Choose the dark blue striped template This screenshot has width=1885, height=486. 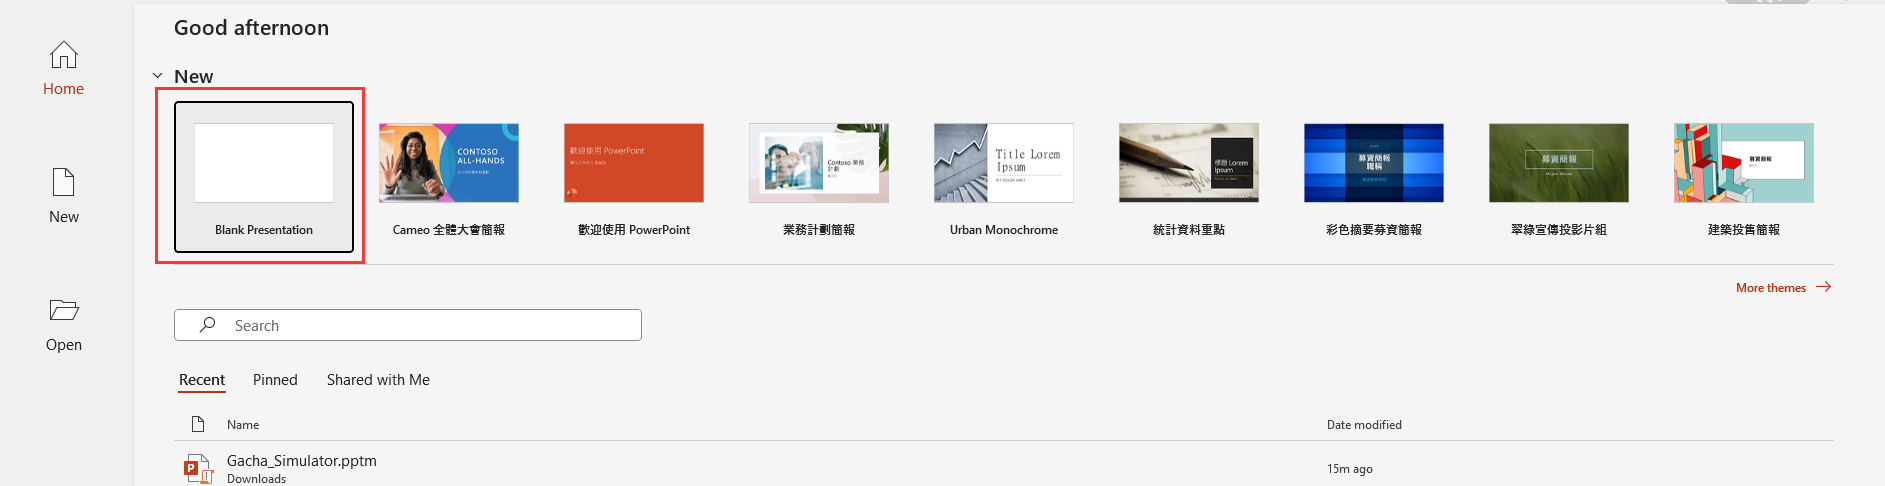[x=1374, y=163]
